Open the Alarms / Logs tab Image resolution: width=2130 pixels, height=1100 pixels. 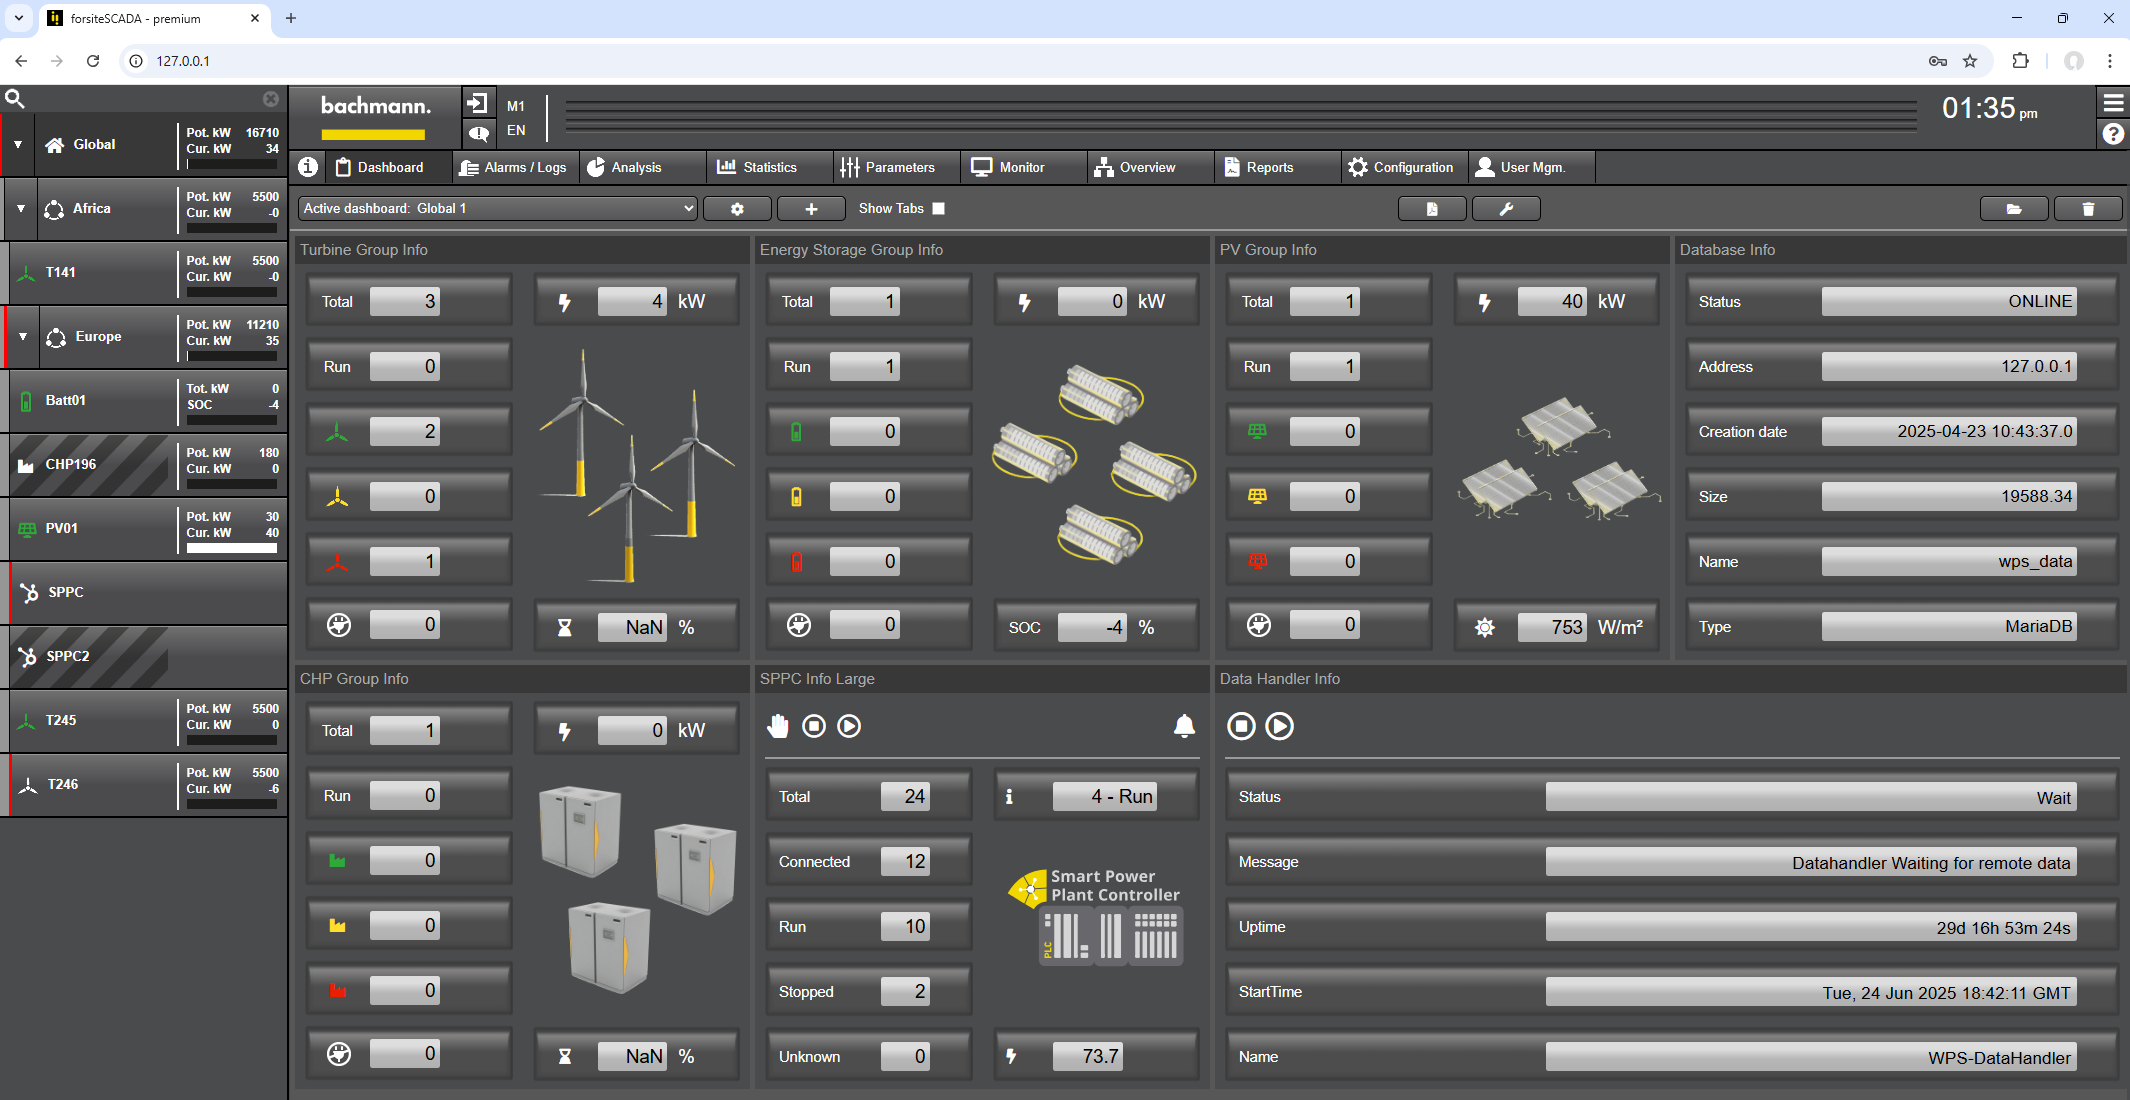(x=513, y=168)
